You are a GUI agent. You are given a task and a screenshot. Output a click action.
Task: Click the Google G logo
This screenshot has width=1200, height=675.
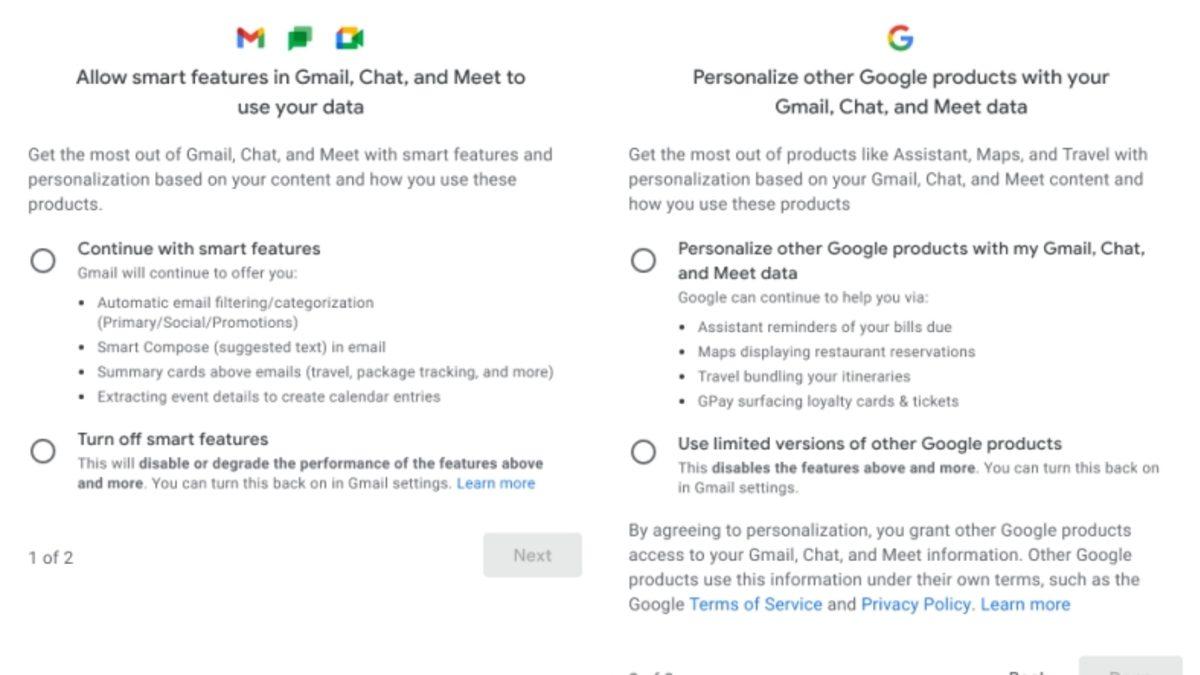pyautogui.click(x=901, y=38)
